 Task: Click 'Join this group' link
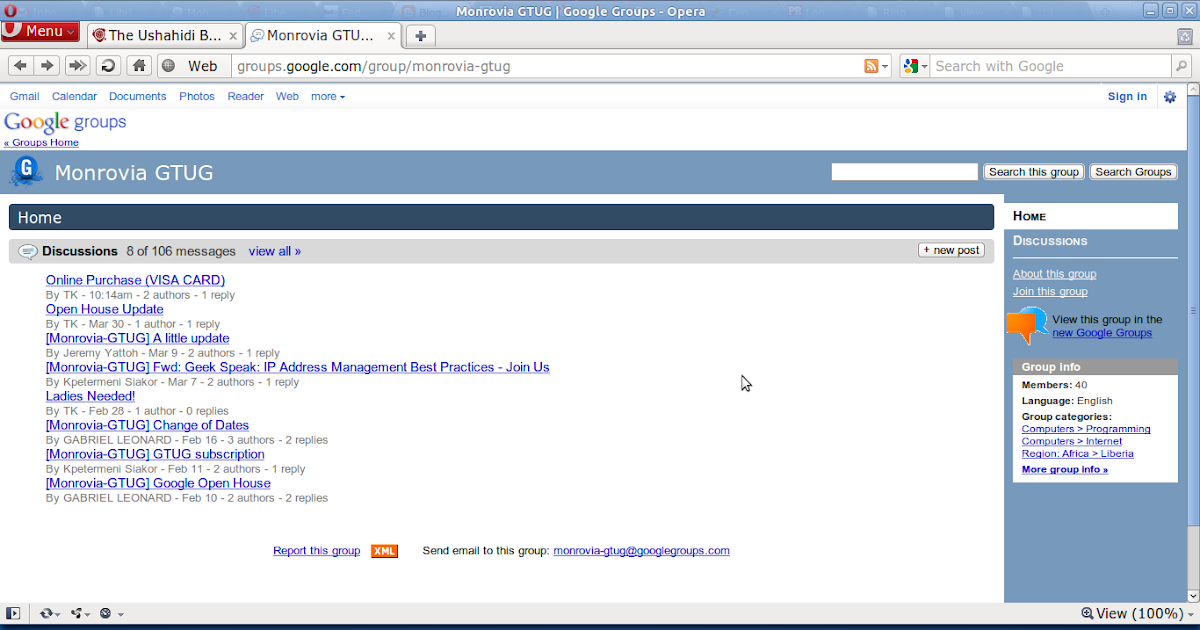pos(1050,292)
